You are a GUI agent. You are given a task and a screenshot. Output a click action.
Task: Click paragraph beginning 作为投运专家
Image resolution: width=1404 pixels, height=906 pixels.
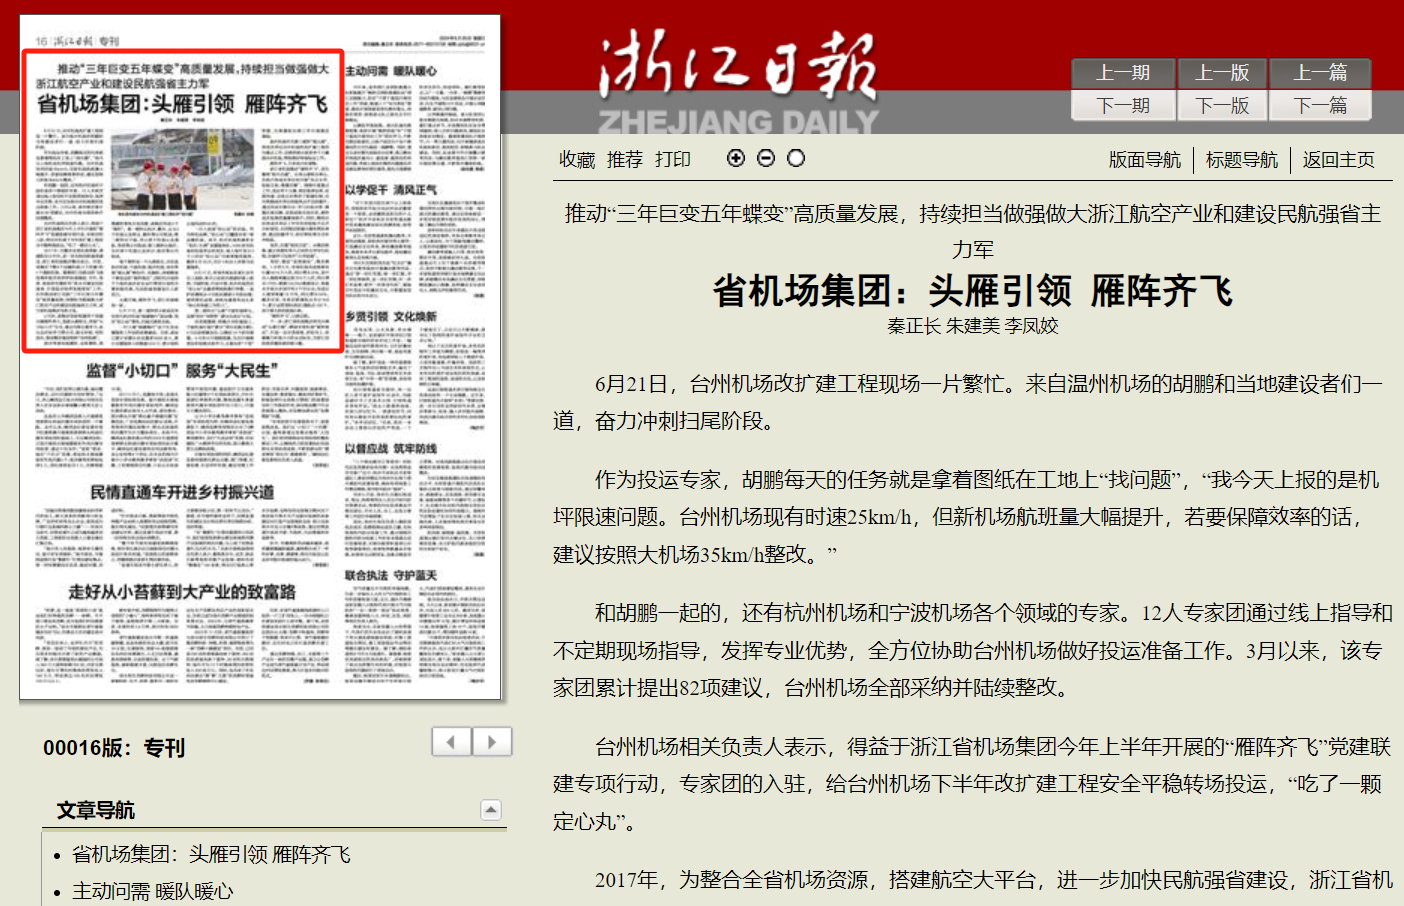[968, 517]
